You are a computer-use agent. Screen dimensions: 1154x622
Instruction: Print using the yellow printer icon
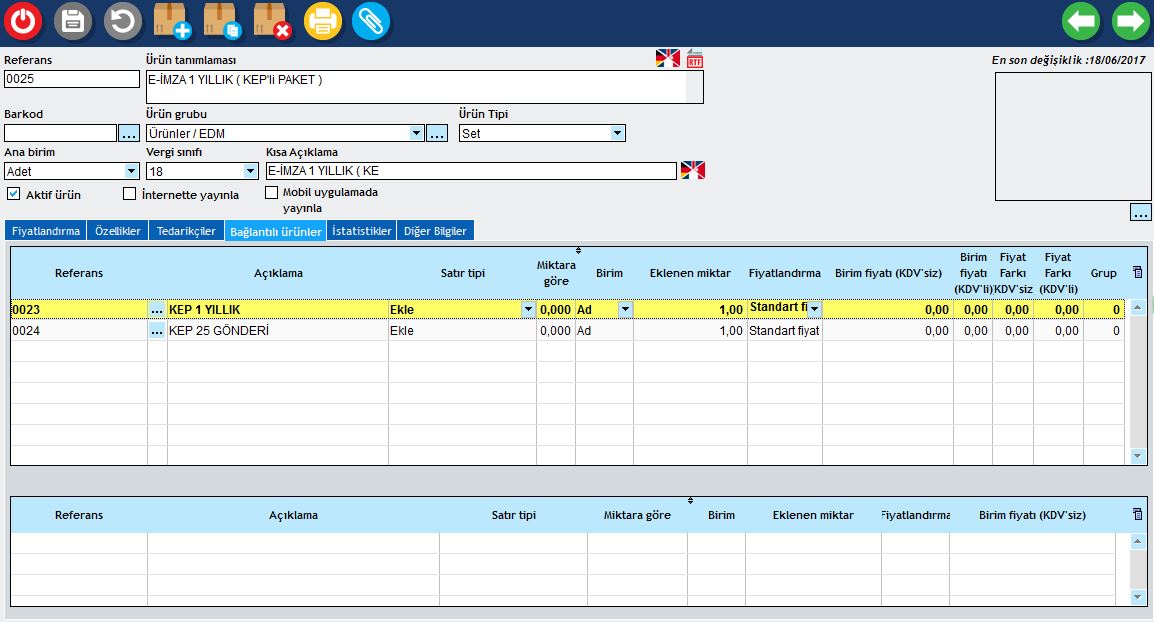tap(322, 21)
